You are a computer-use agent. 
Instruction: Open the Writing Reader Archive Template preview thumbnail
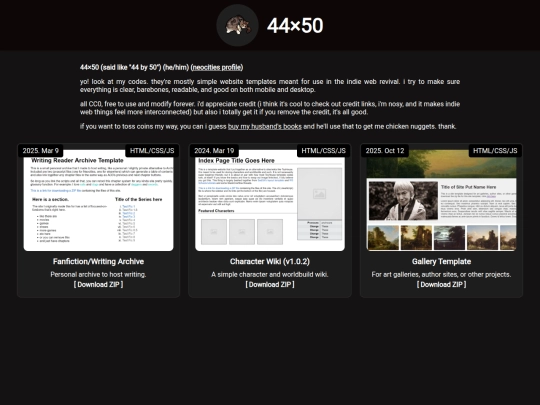98,200
